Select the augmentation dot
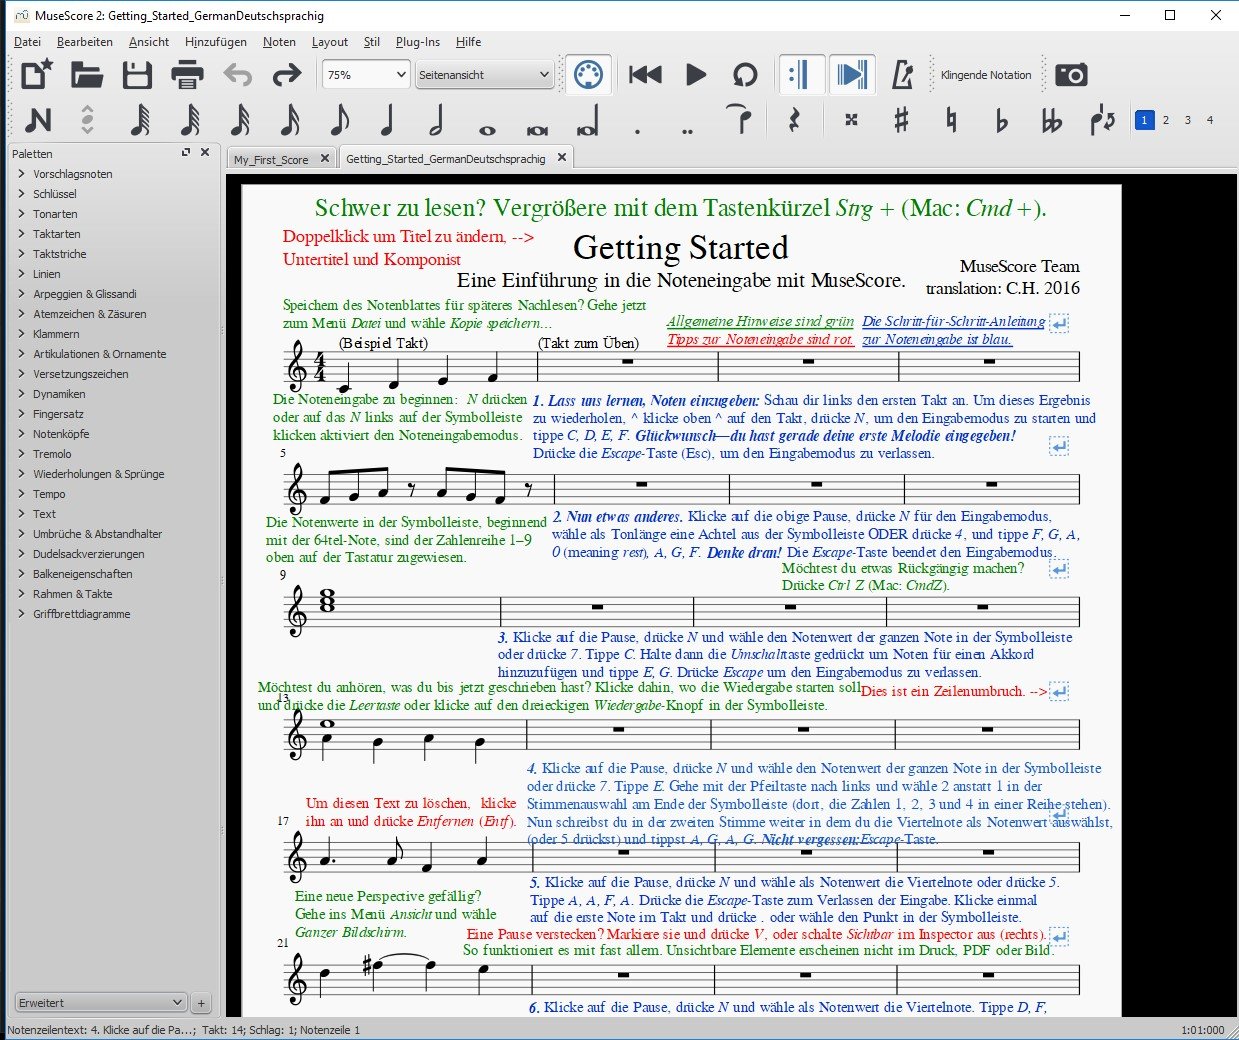 635,120
